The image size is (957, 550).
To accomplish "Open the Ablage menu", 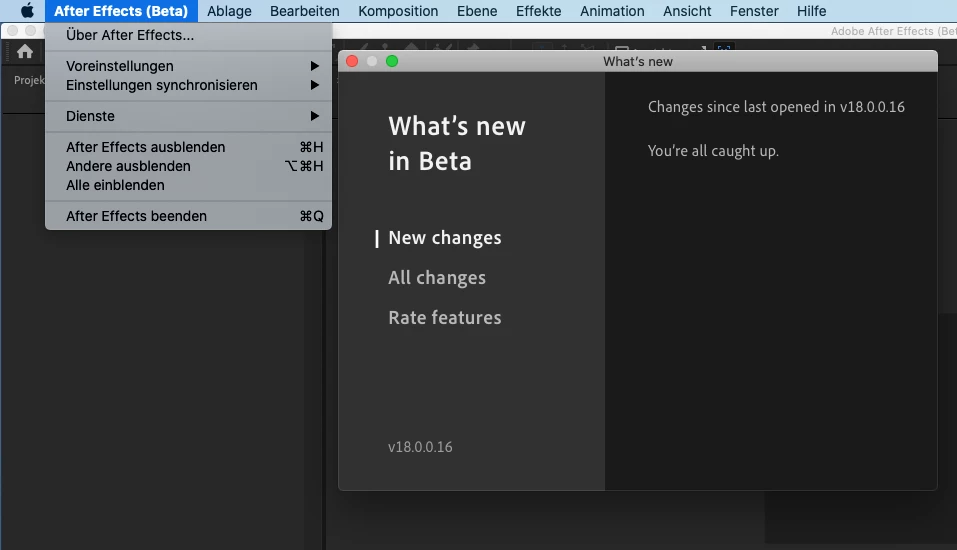I will pyautogui.click(x=229, y=11).
